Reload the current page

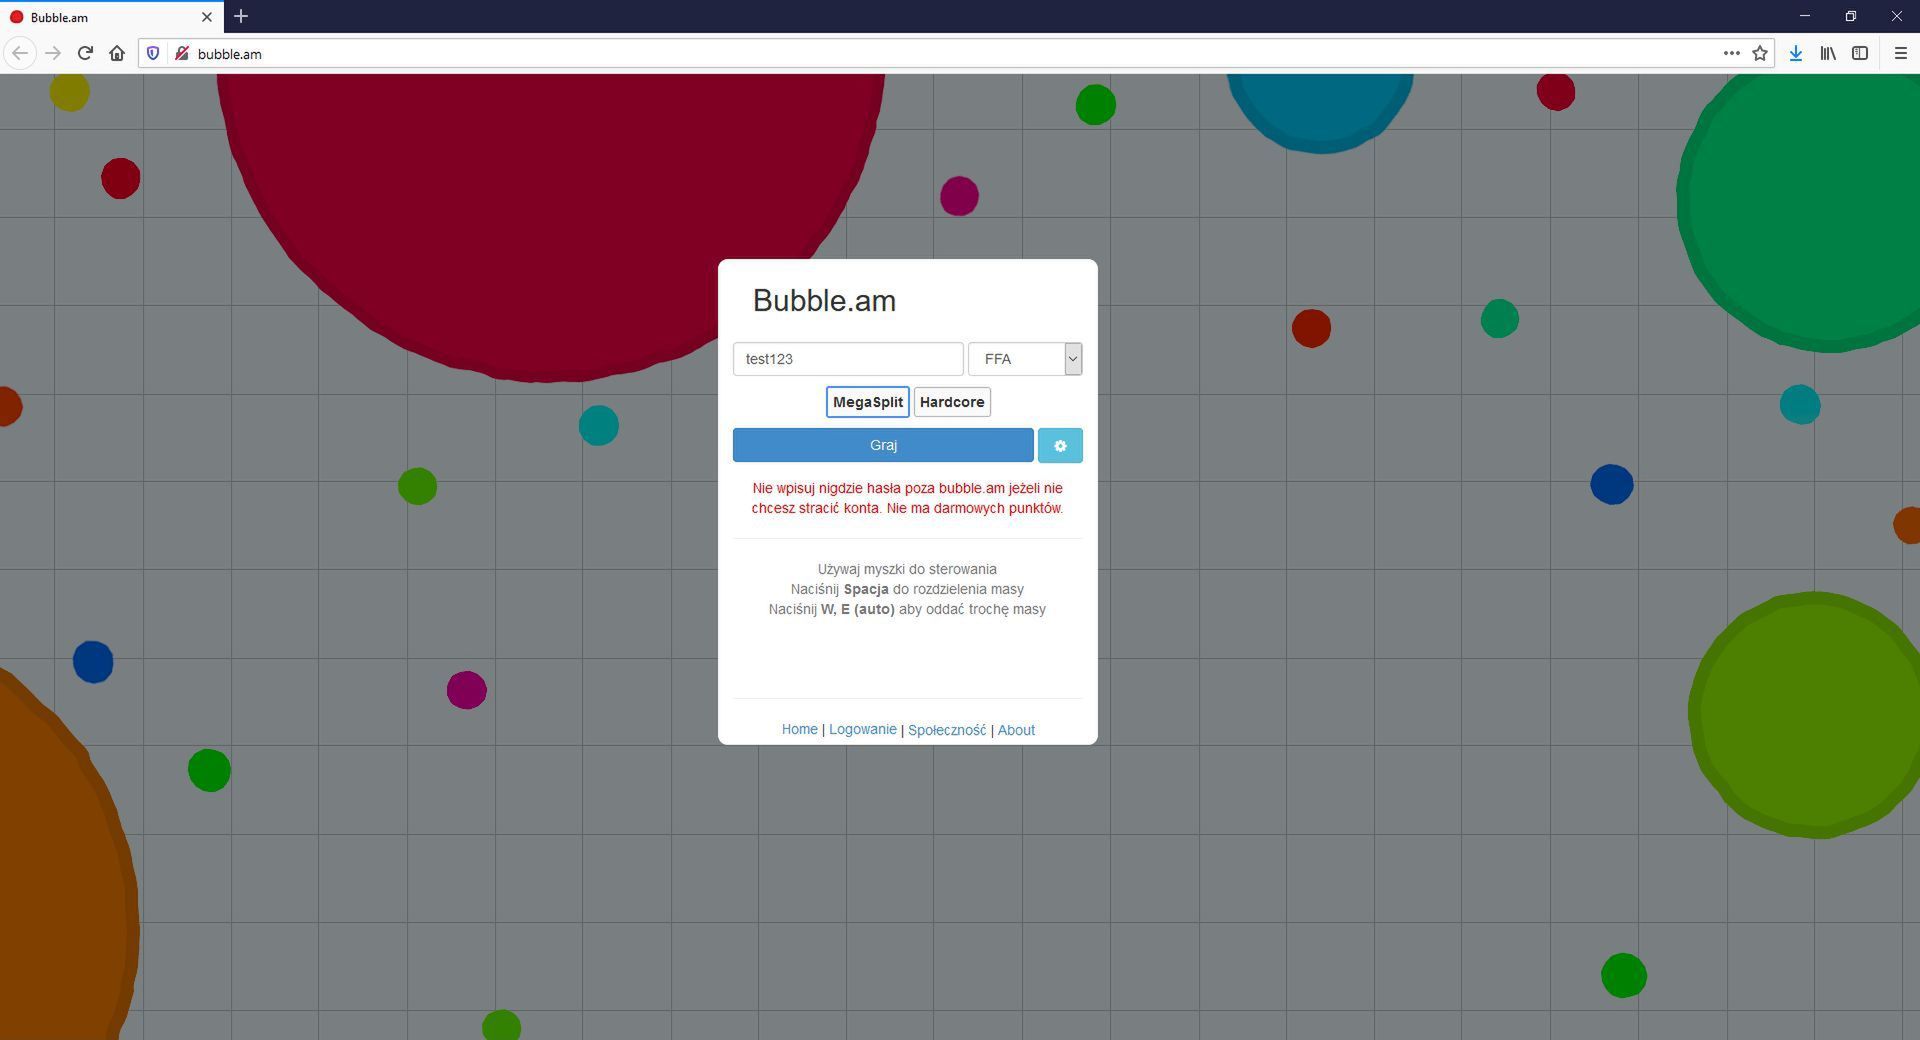[x=85, y=54]
